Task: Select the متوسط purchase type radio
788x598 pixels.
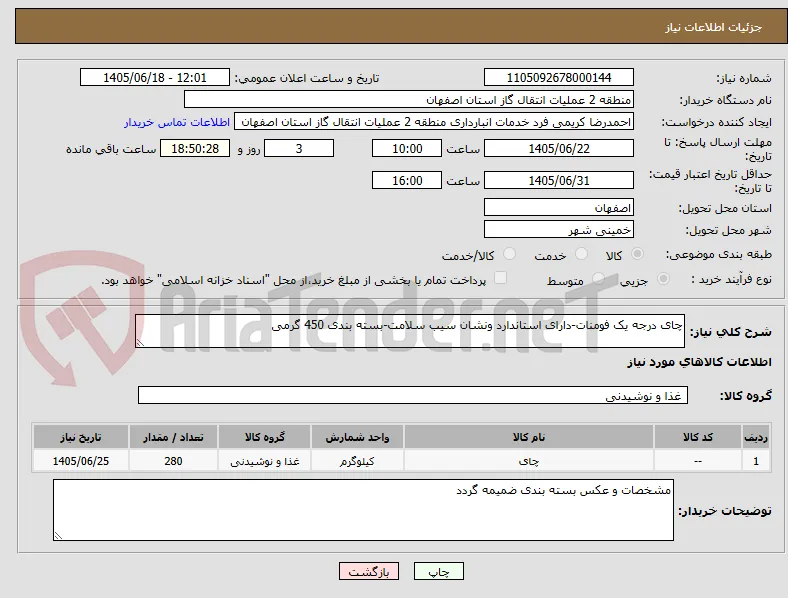Action: [598, 278]
